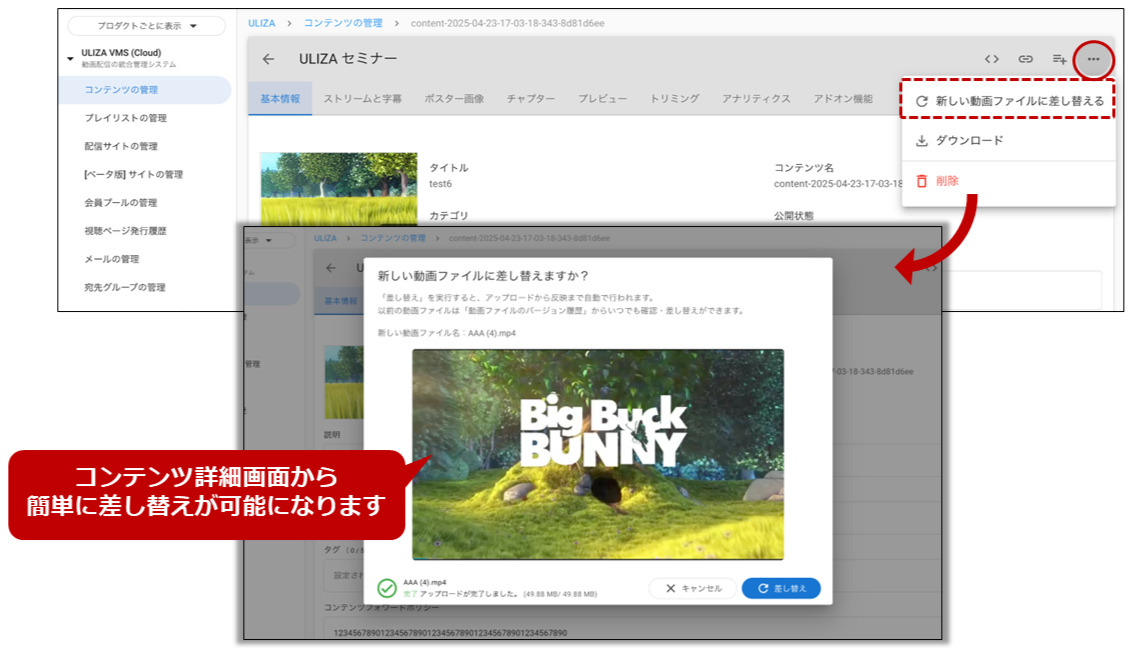The image size is (1139, 648).
Task: Switch to the プレビュー tab
Action: [x=602, y=99]
